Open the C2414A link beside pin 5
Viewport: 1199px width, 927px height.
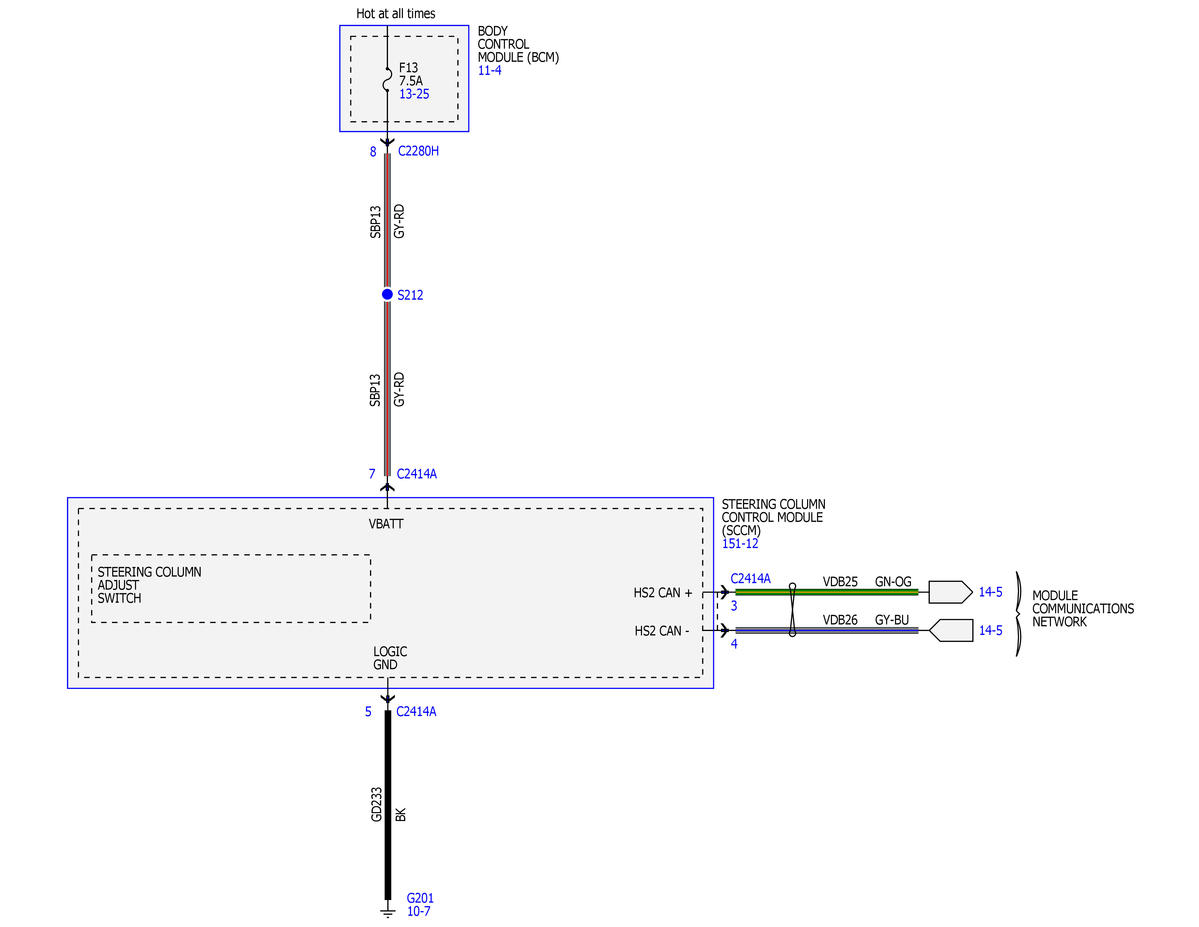coord(416,712)
